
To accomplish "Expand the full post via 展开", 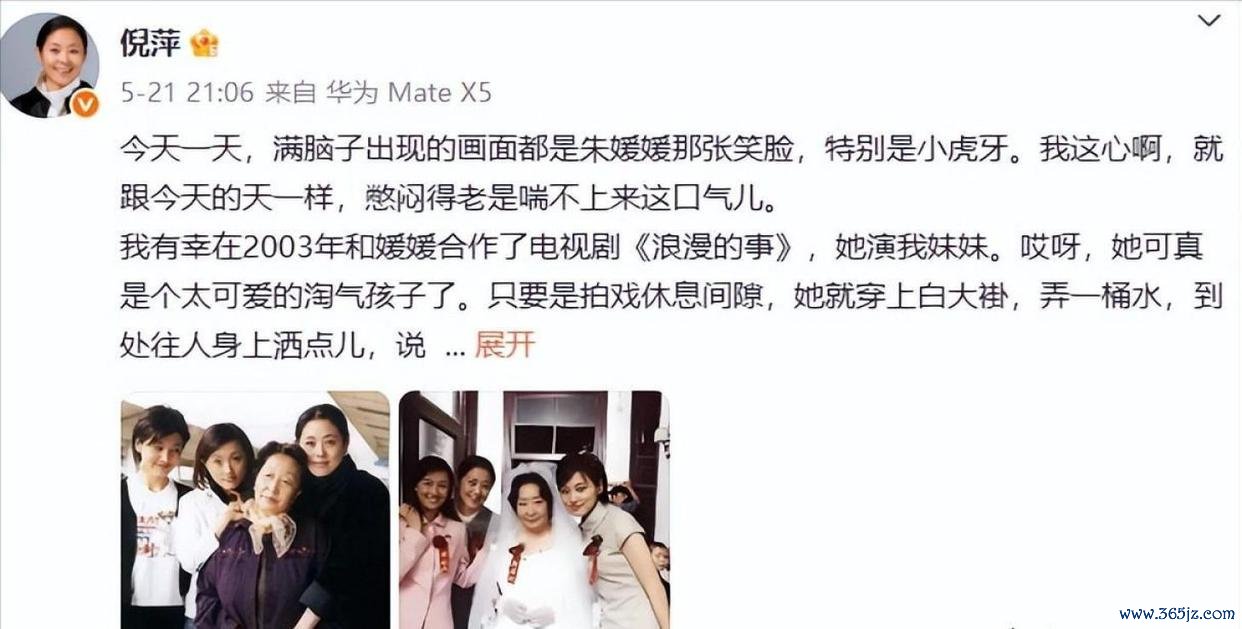I will [x=505, y=345].
